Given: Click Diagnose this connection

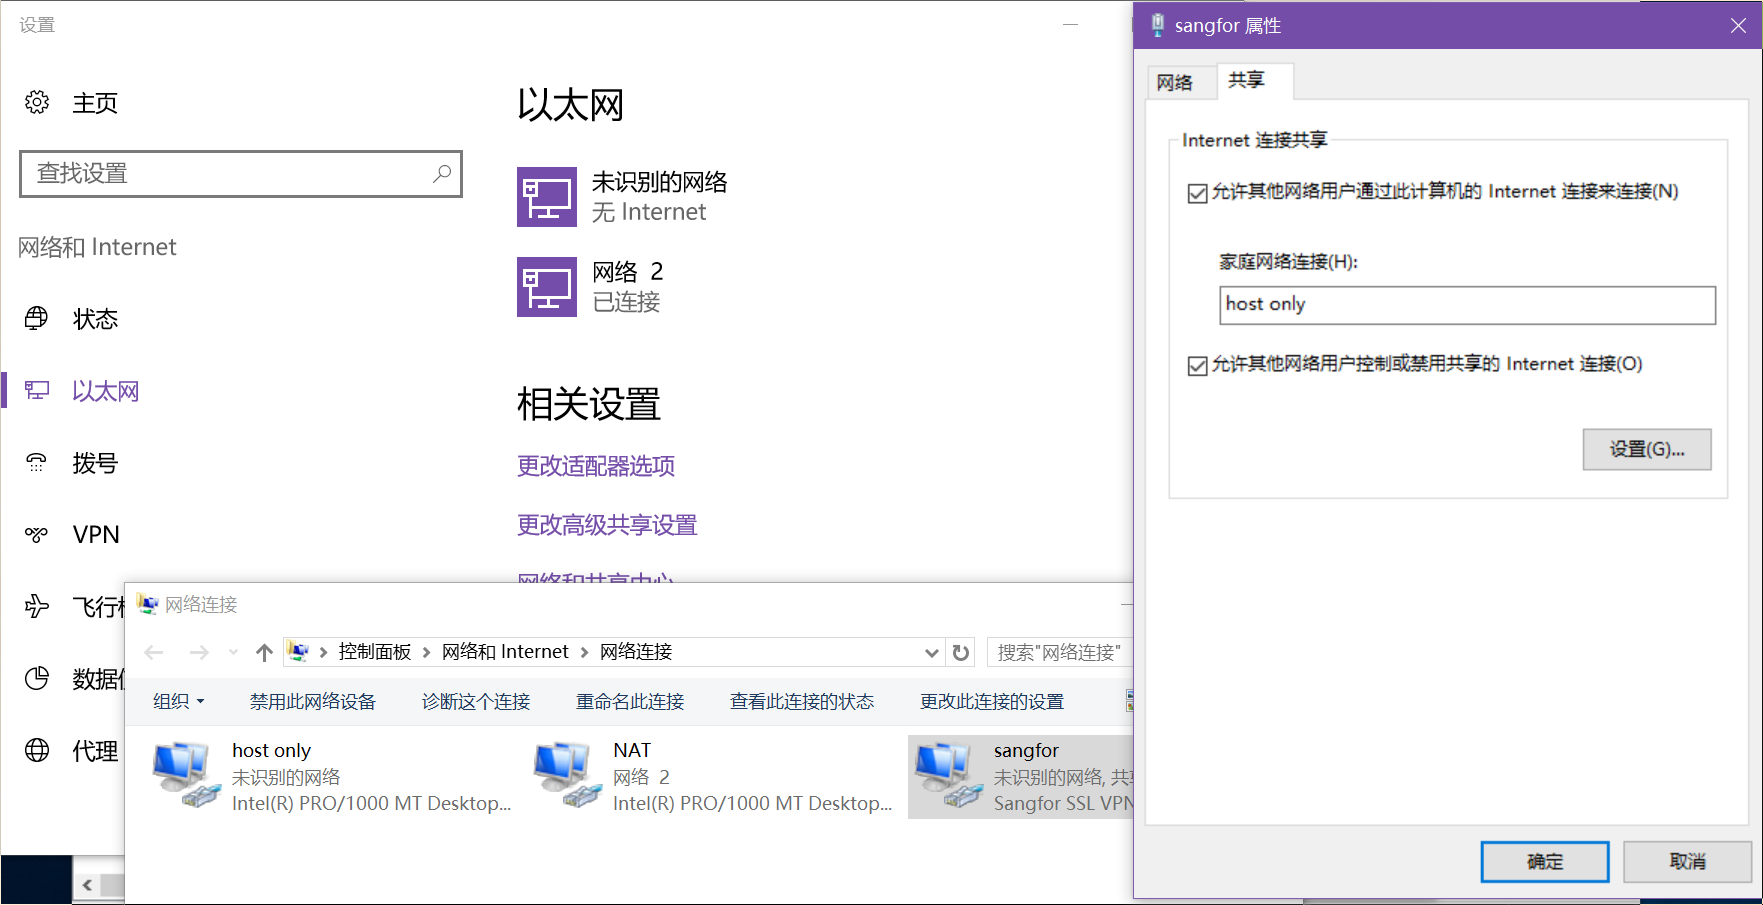Looking at the screenshot, I should coord(476,702).
